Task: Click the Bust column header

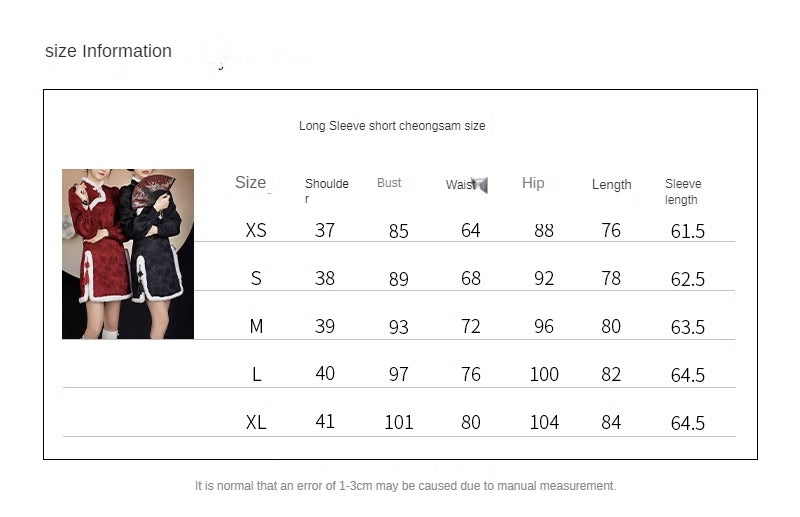Action: tap(389, 183)
